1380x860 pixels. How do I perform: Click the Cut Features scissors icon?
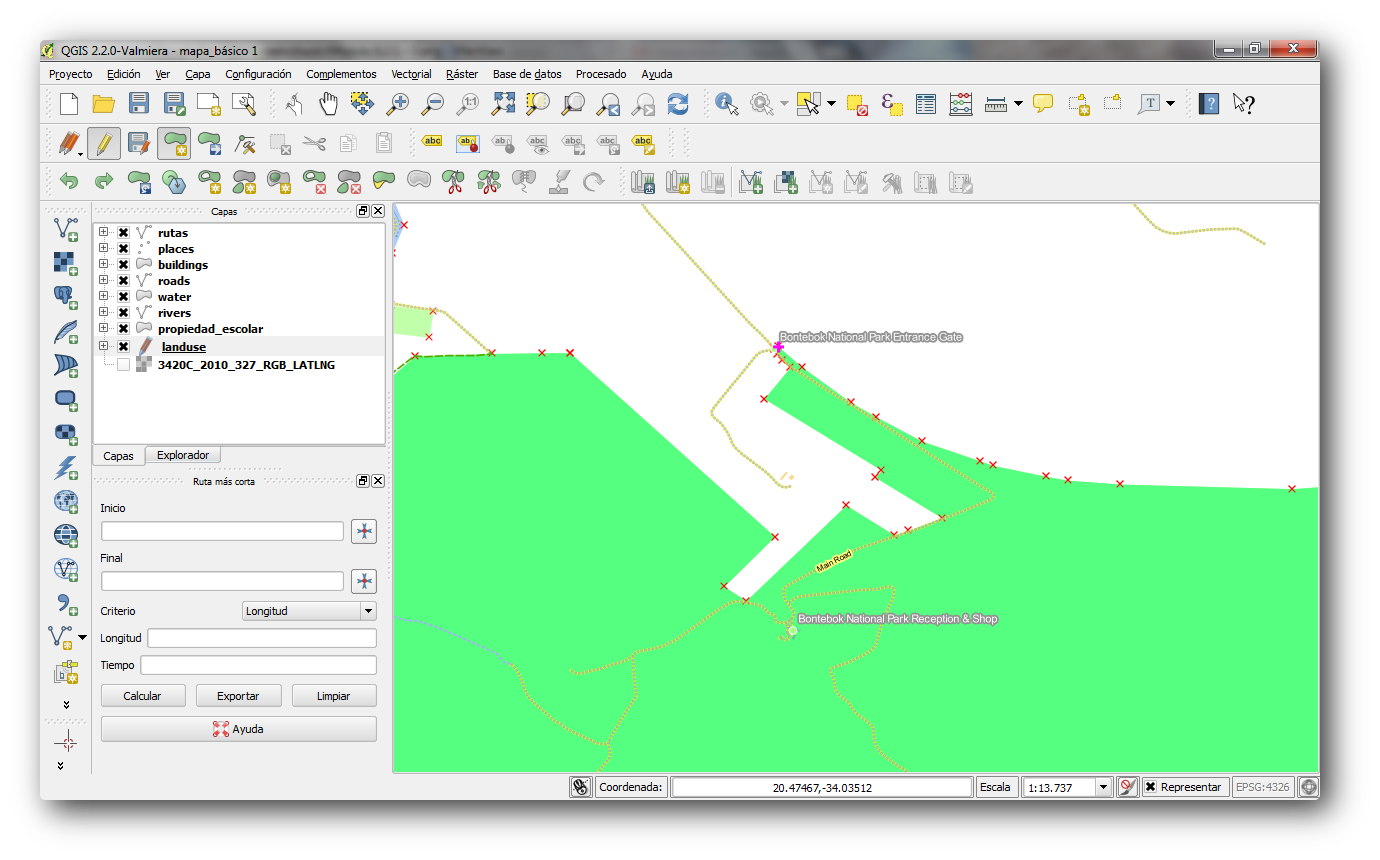click(x=314, y=144)
